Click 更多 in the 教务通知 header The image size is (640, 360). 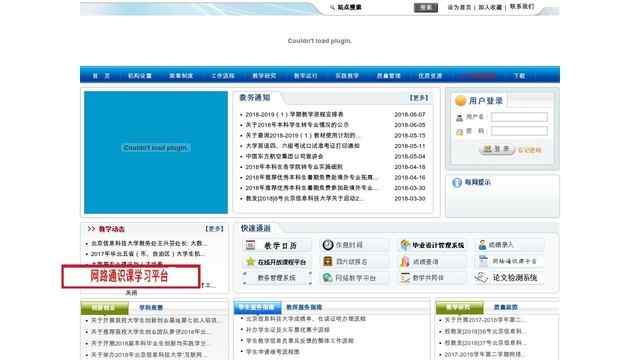click(x=419, y=98)
